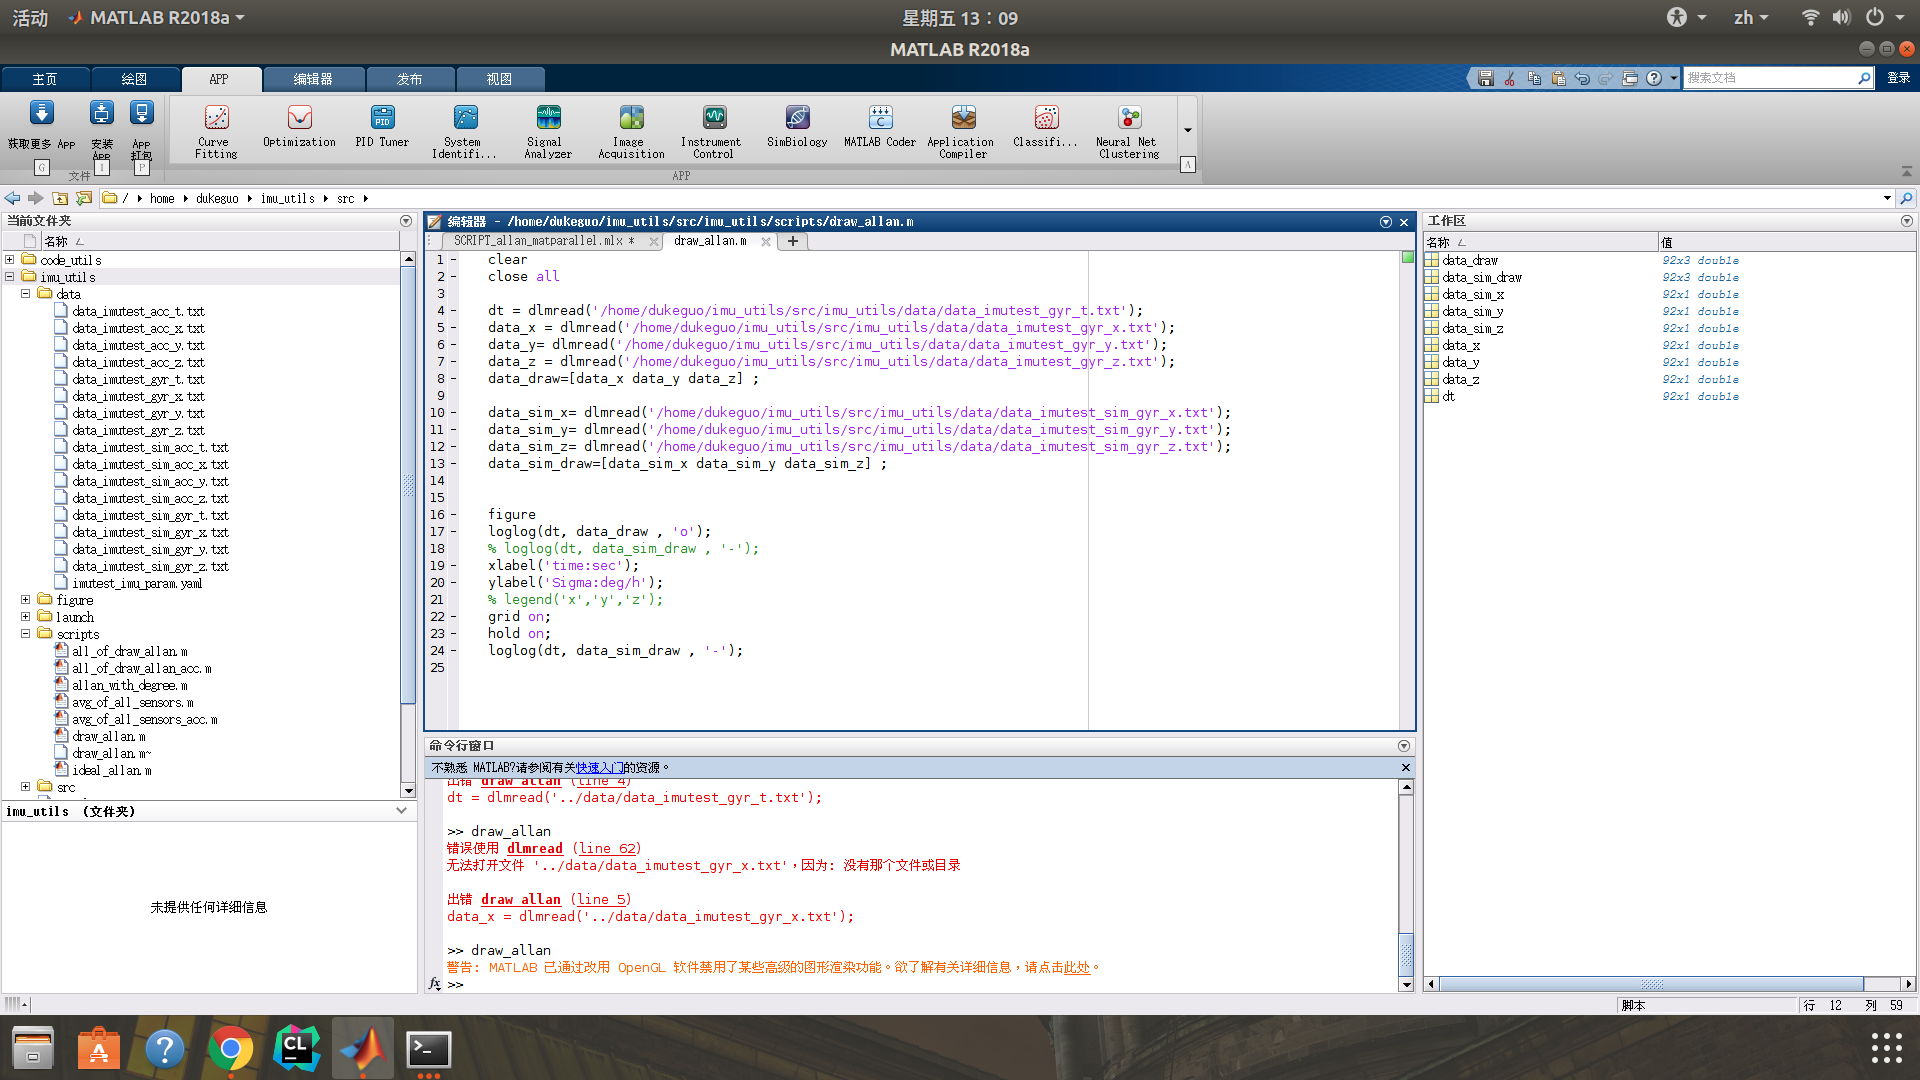Open the Curve Fitting app

coord(216,130)
